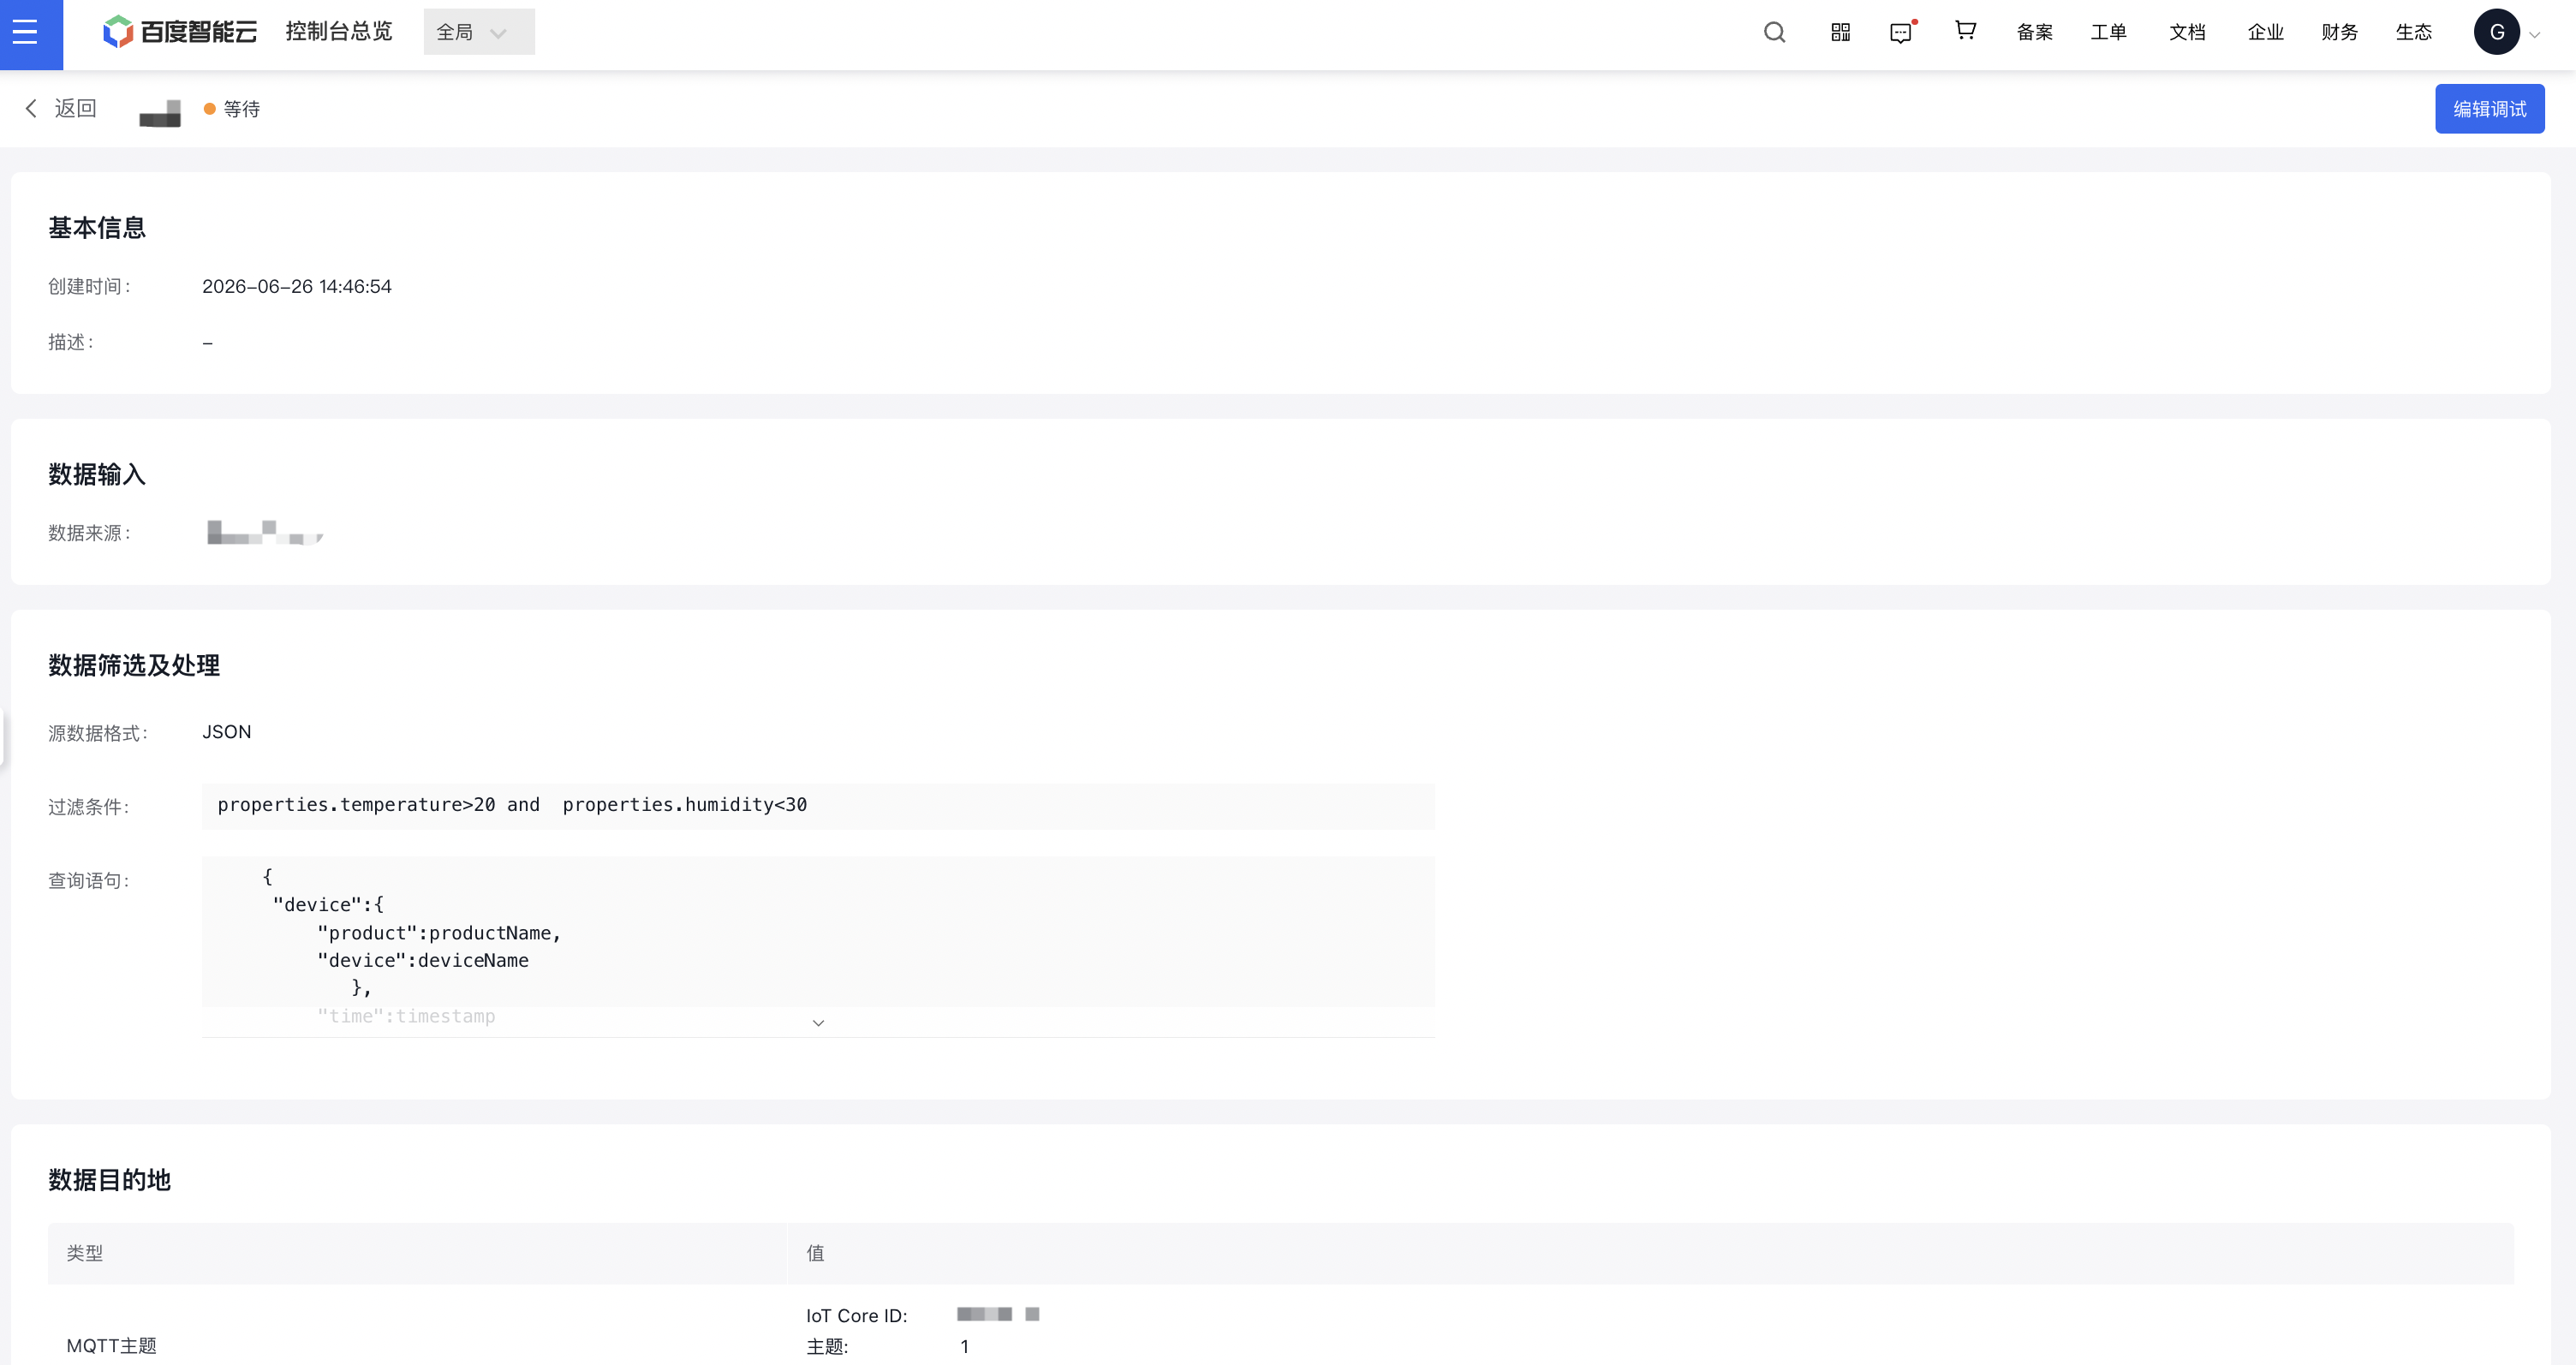Image resolution: width=2576 pixels, height=1365 pixels.
Task: Open the search icon in header
Action: coord(1774,32)
